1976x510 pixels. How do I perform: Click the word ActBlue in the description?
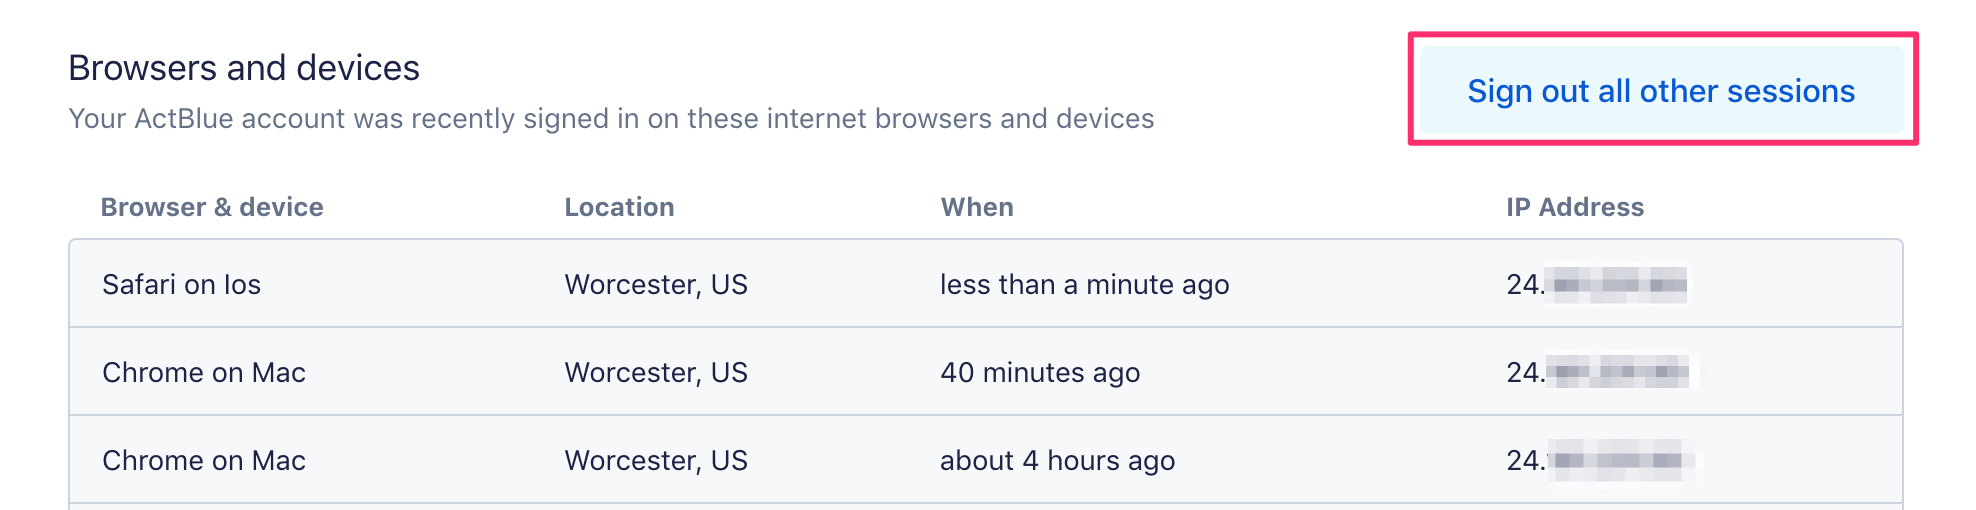(184, 119)
